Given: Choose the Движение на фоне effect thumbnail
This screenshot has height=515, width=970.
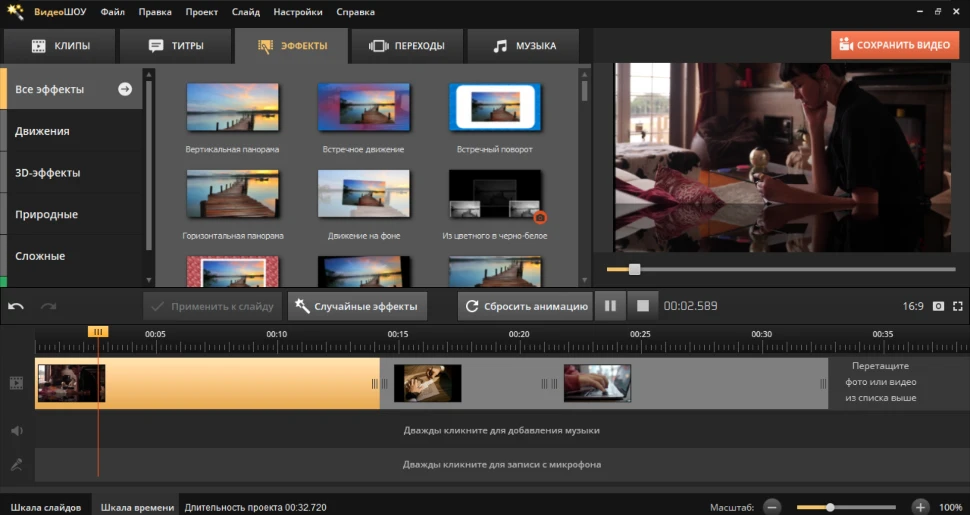Looking at the screenshot, I should point(364,194).
